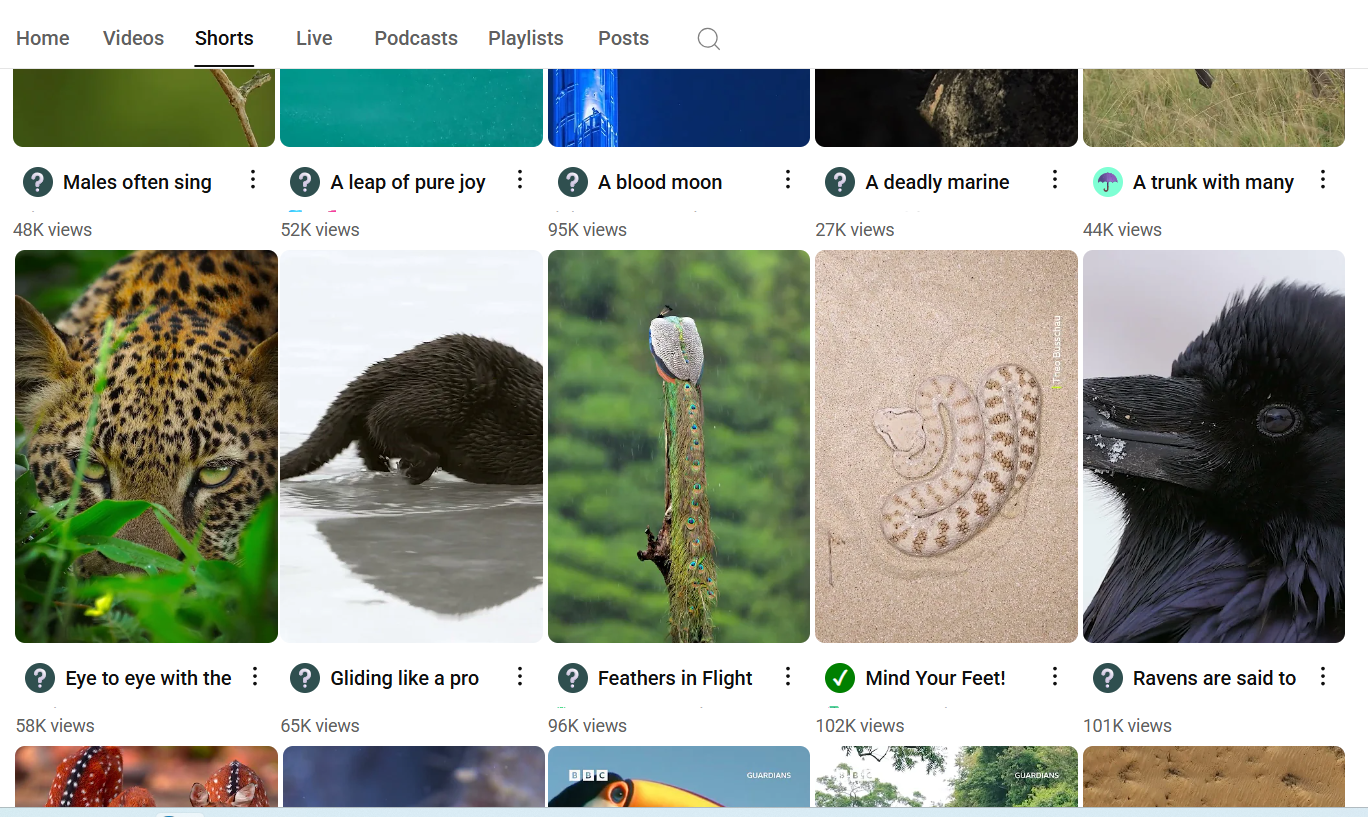Screen dimensions: 1368x817
Task: Open three-dot menu for 'A blood moon'
Action: [x=788, y=180]
